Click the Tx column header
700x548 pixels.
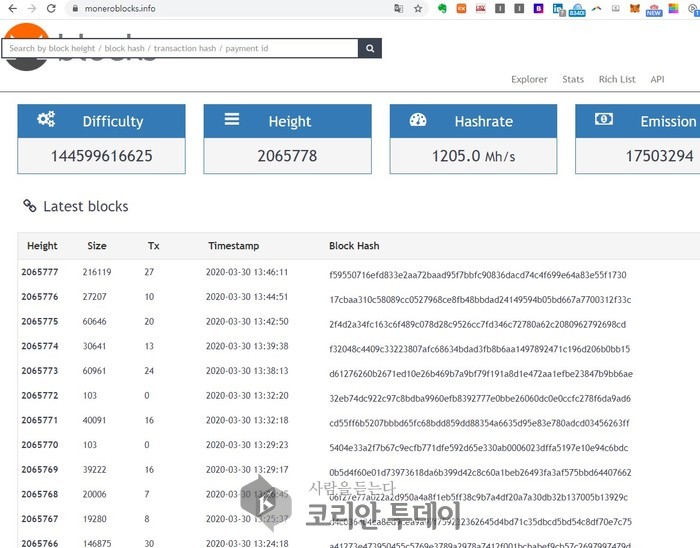click(x=154, y=246)
